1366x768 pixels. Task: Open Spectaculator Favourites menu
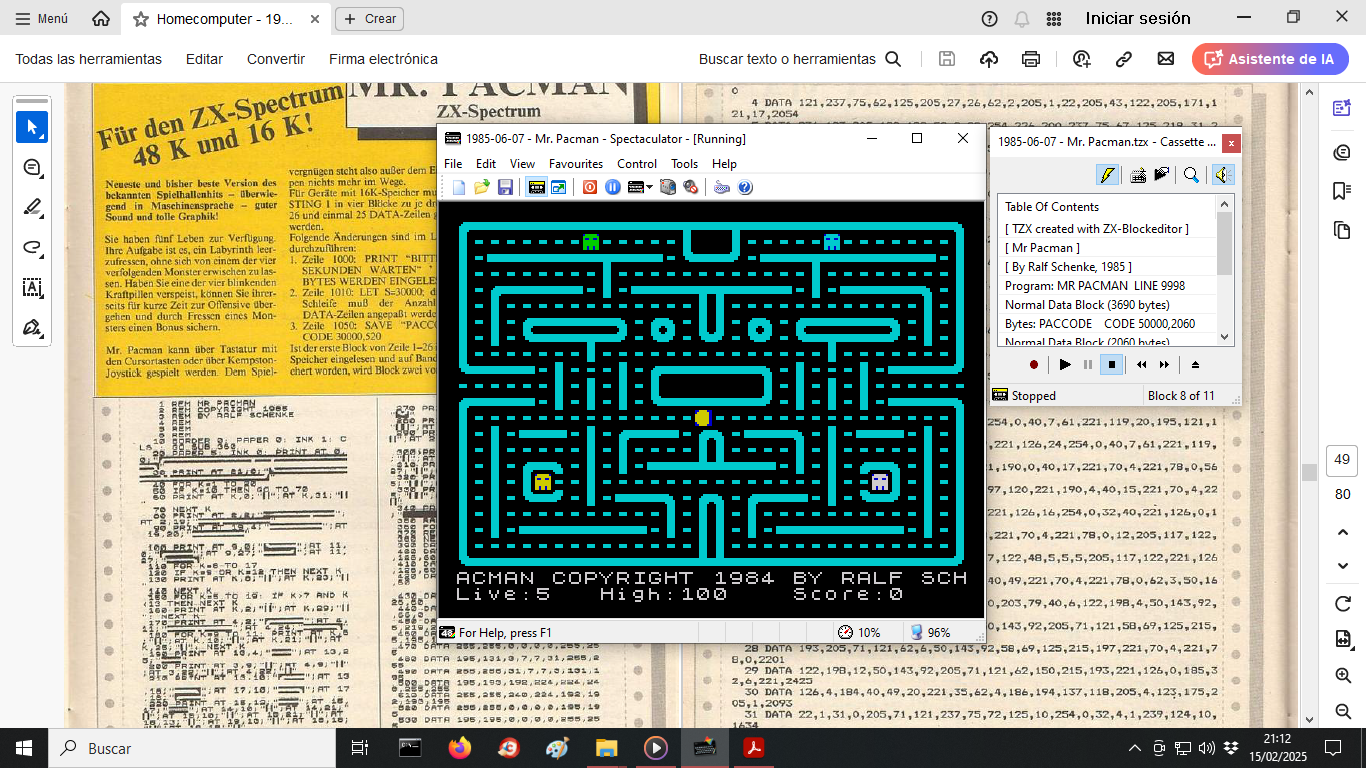pyautogui.click(x=576, y=164)
